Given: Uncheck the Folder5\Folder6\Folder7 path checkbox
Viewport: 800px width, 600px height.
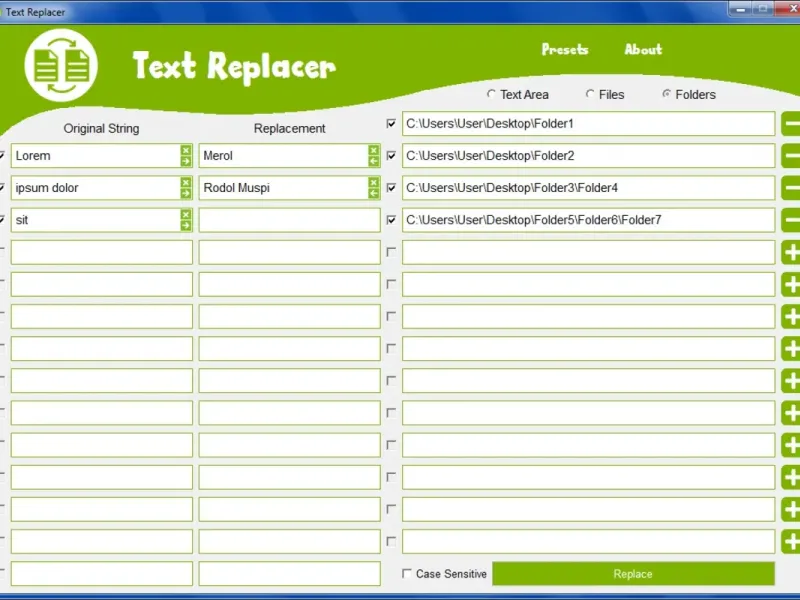Looking at the screenshot, I should [x=391, y=220].
